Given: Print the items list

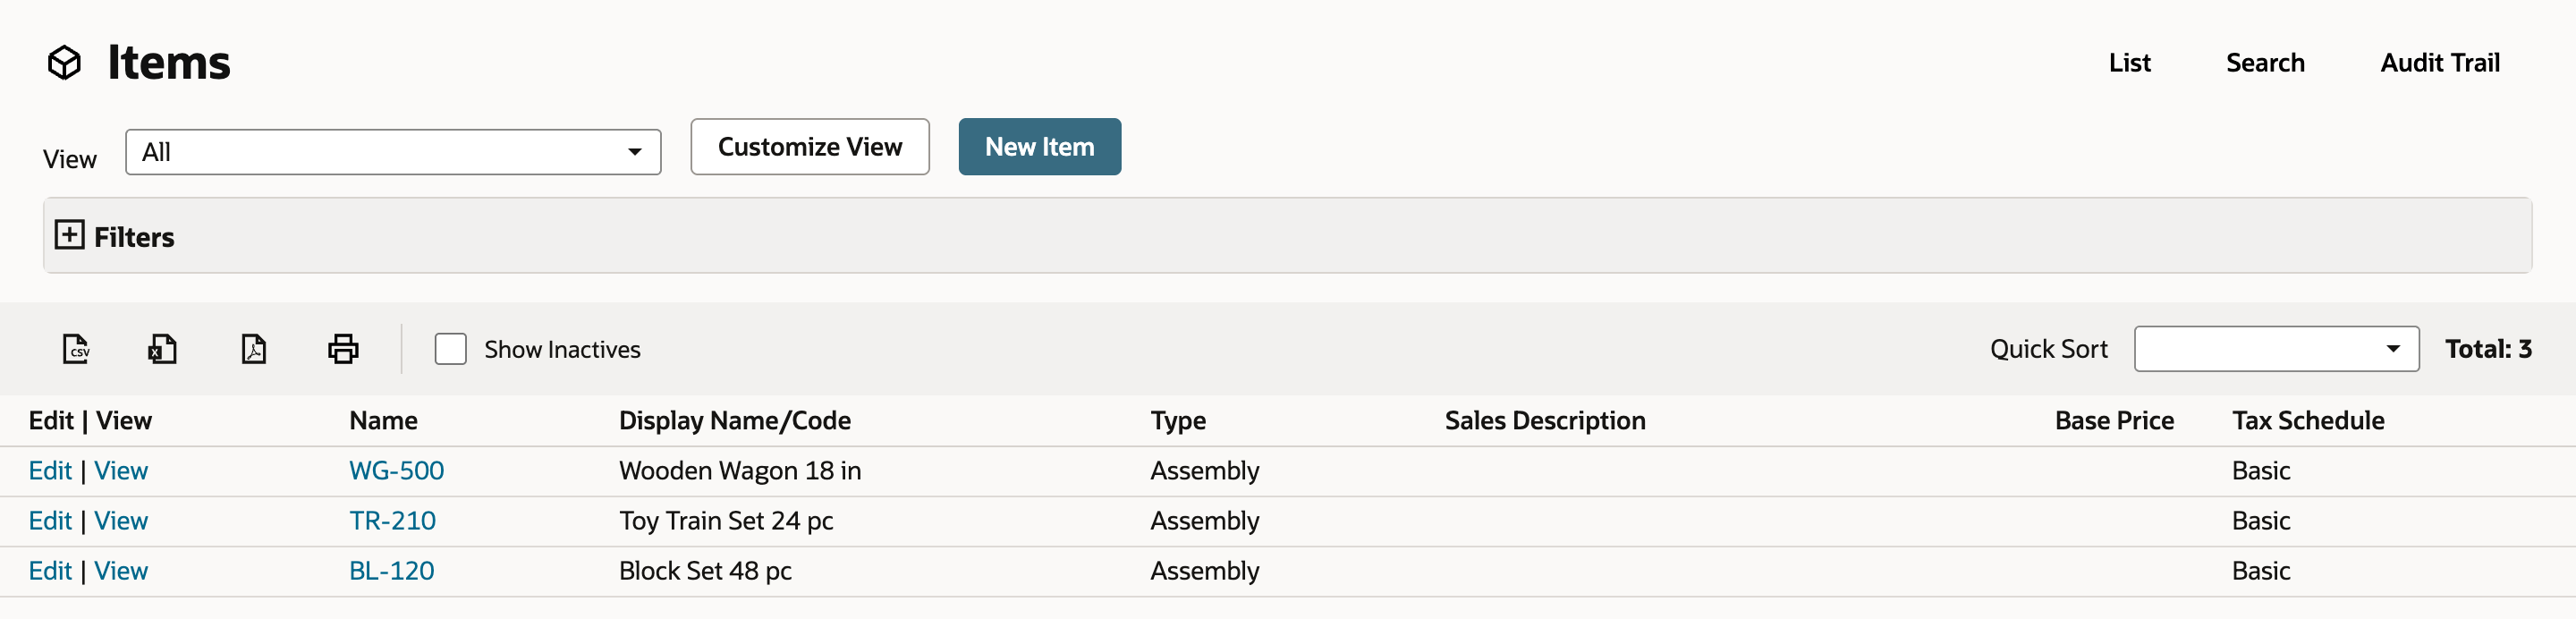Looking at the screenshot, I should tap(343, 349).
